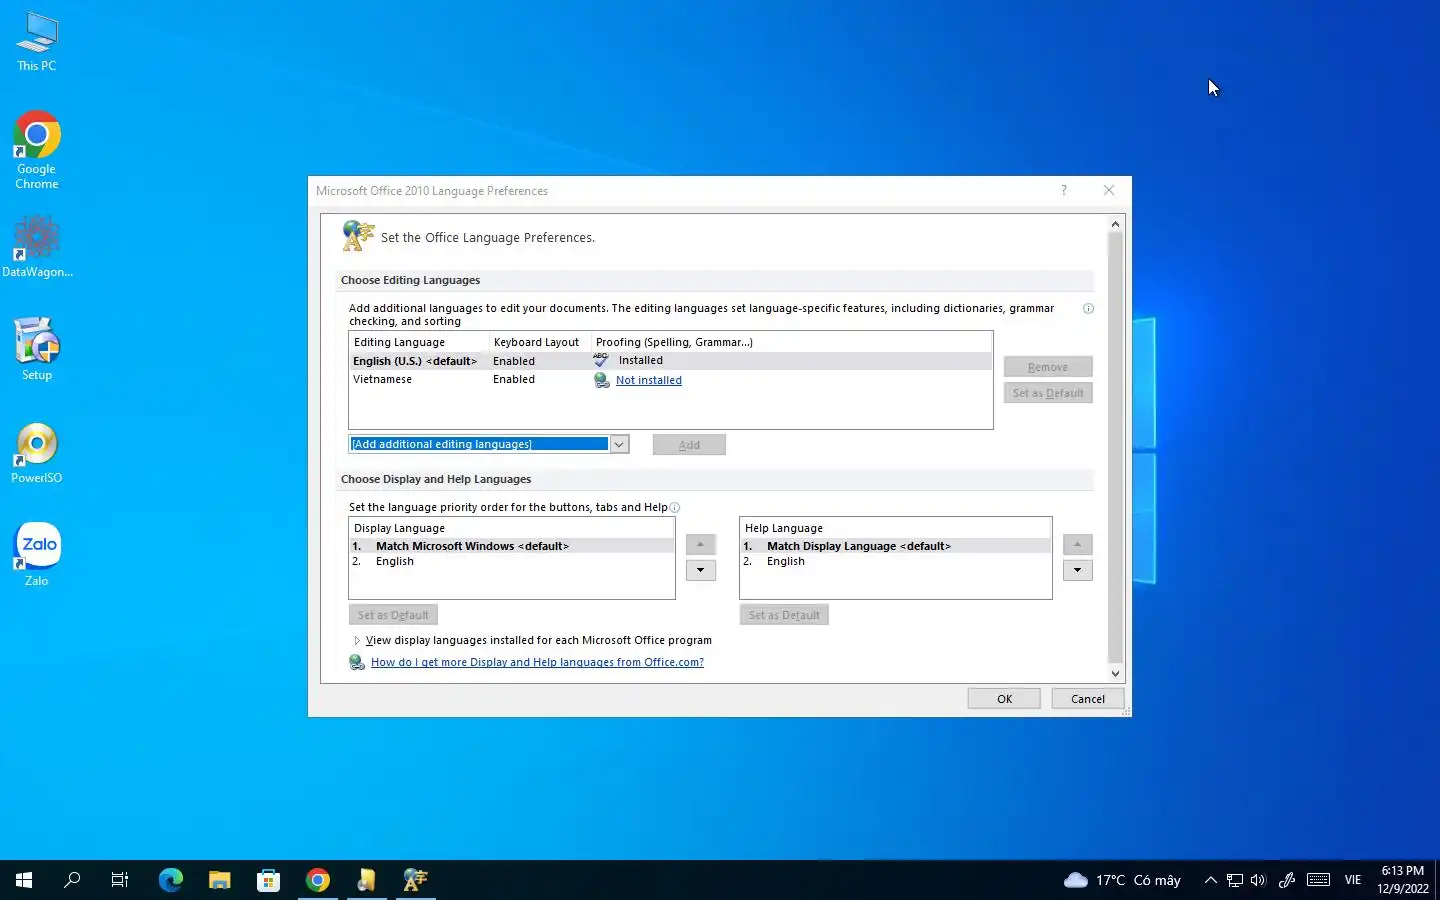Screen dimensions: 1440x900
Task: Move help language up with arrow button
Action: coord(1077,544)
